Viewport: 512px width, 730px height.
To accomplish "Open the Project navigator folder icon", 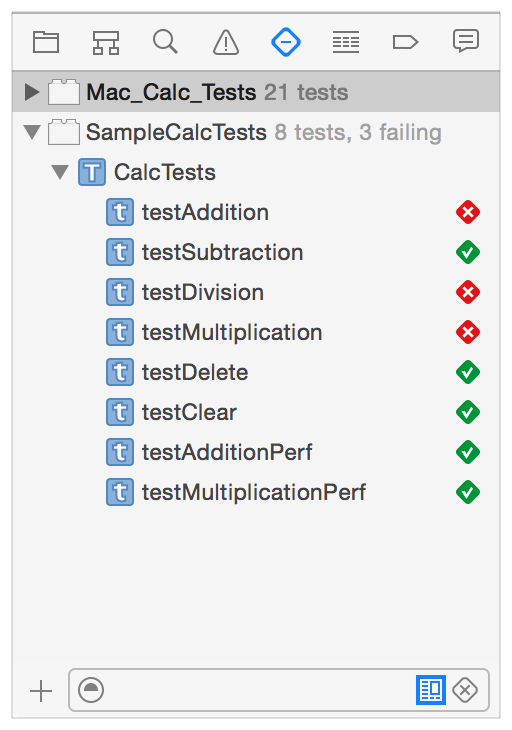I will point(46,42).
